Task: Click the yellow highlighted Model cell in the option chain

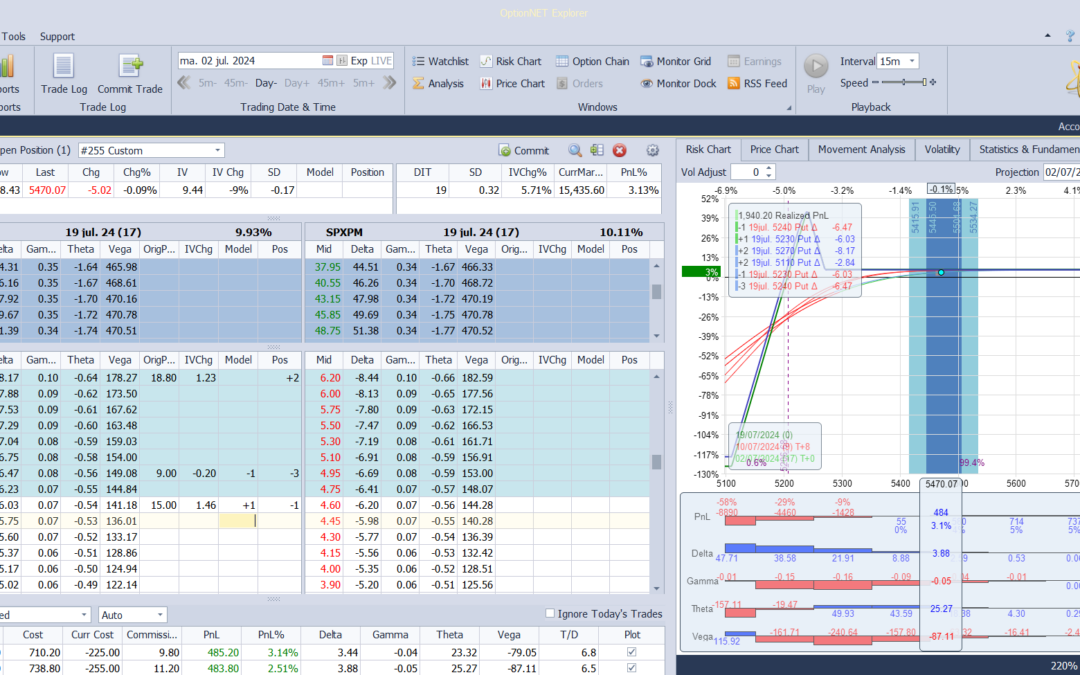Action: click(238, 521)
